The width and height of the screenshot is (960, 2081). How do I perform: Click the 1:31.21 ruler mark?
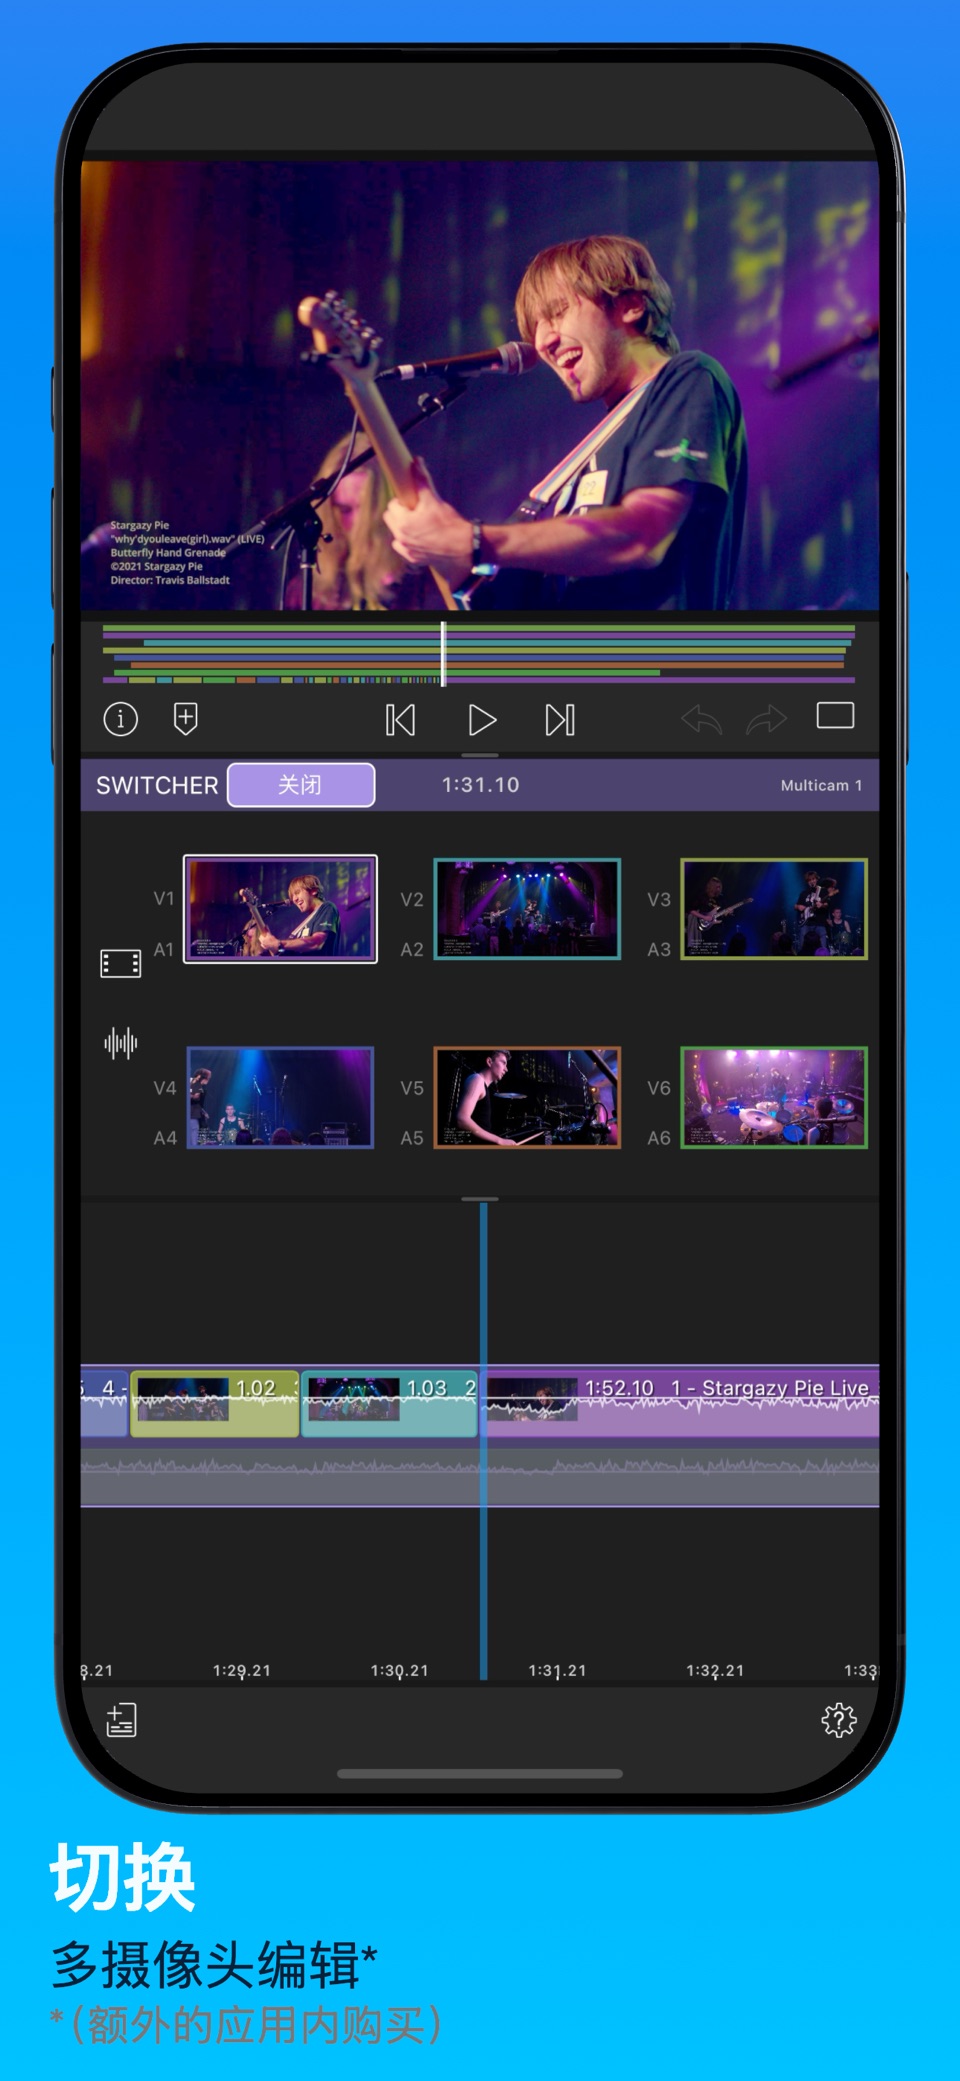(x=558, y=1670)
